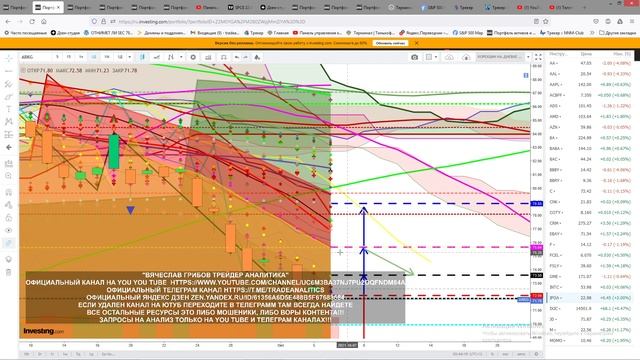Open the compare symbols icon
Screen dimensions: 640x360
coord(157,57)
